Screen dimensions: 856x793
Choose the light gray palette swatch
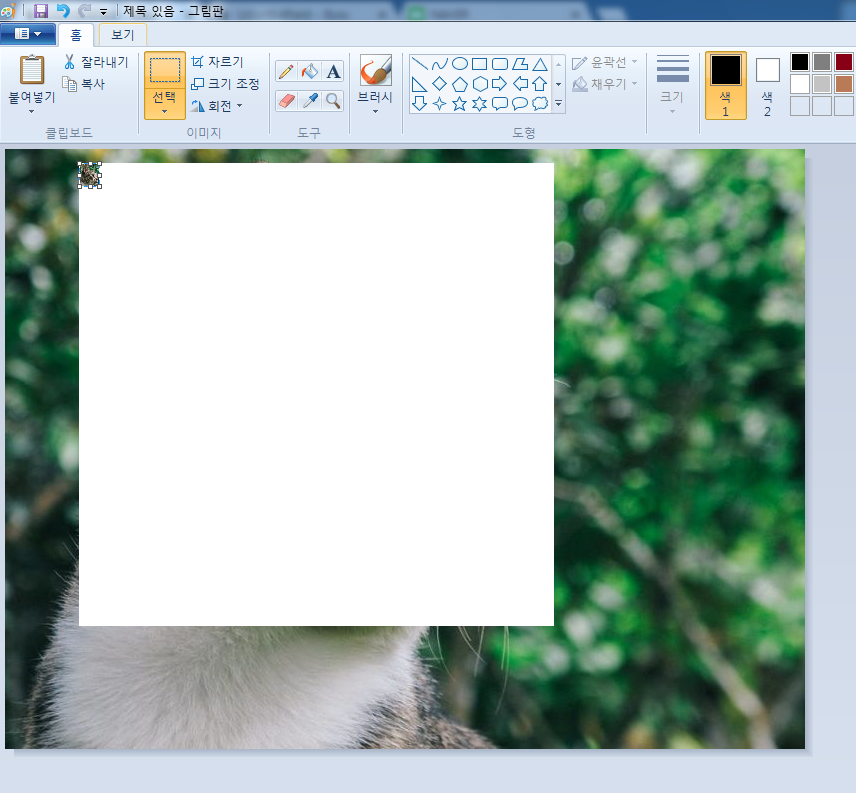[x=822, y=84]
